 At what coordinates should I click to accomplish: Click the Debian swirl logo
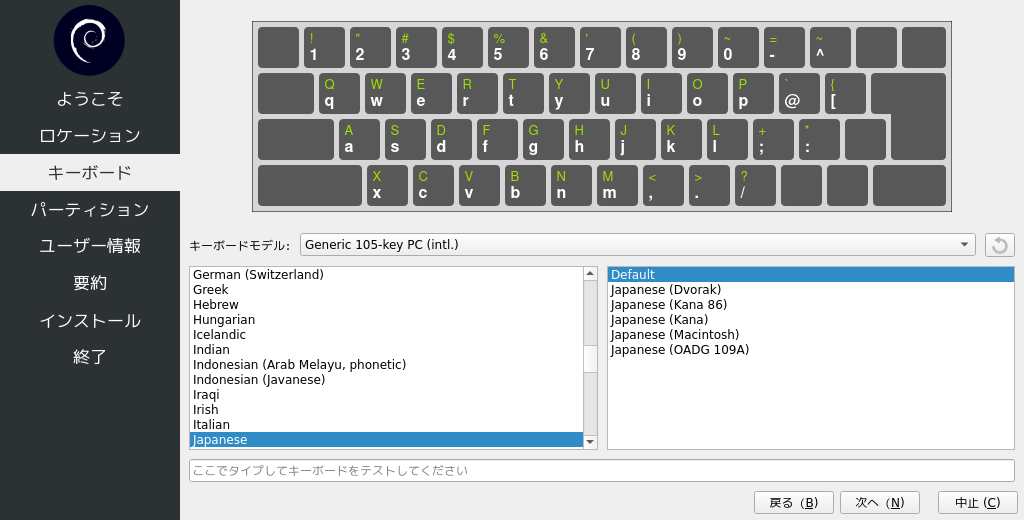click(x=89, y=40)
